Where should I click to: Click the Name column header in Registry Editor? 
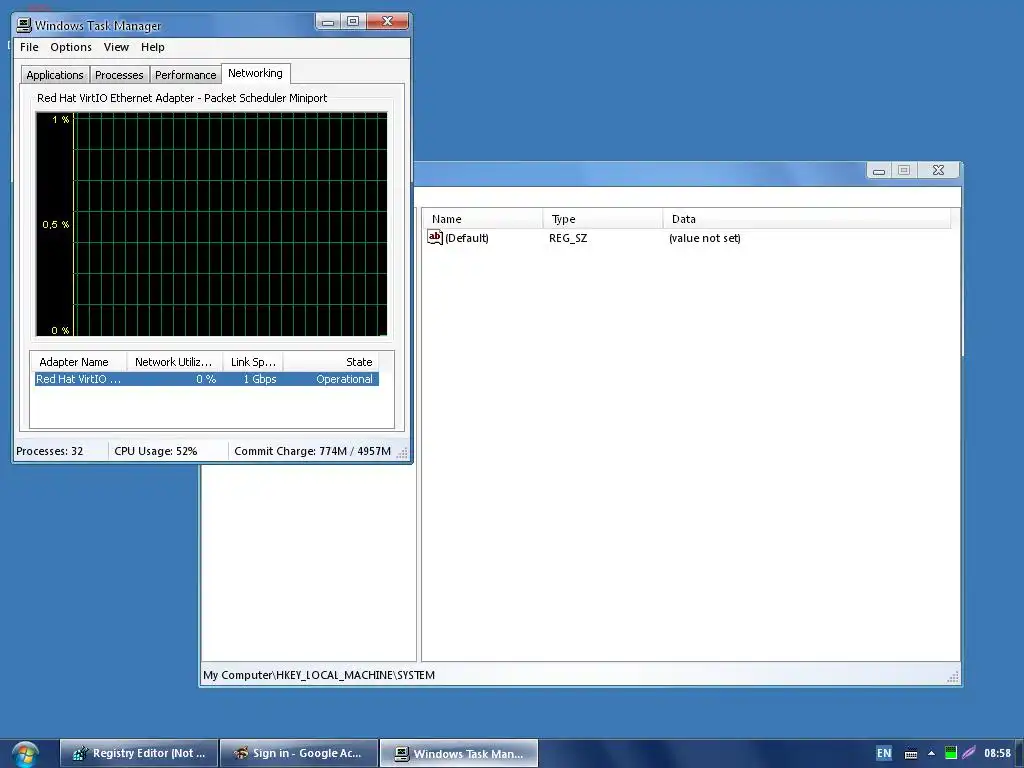pos(483,219)
